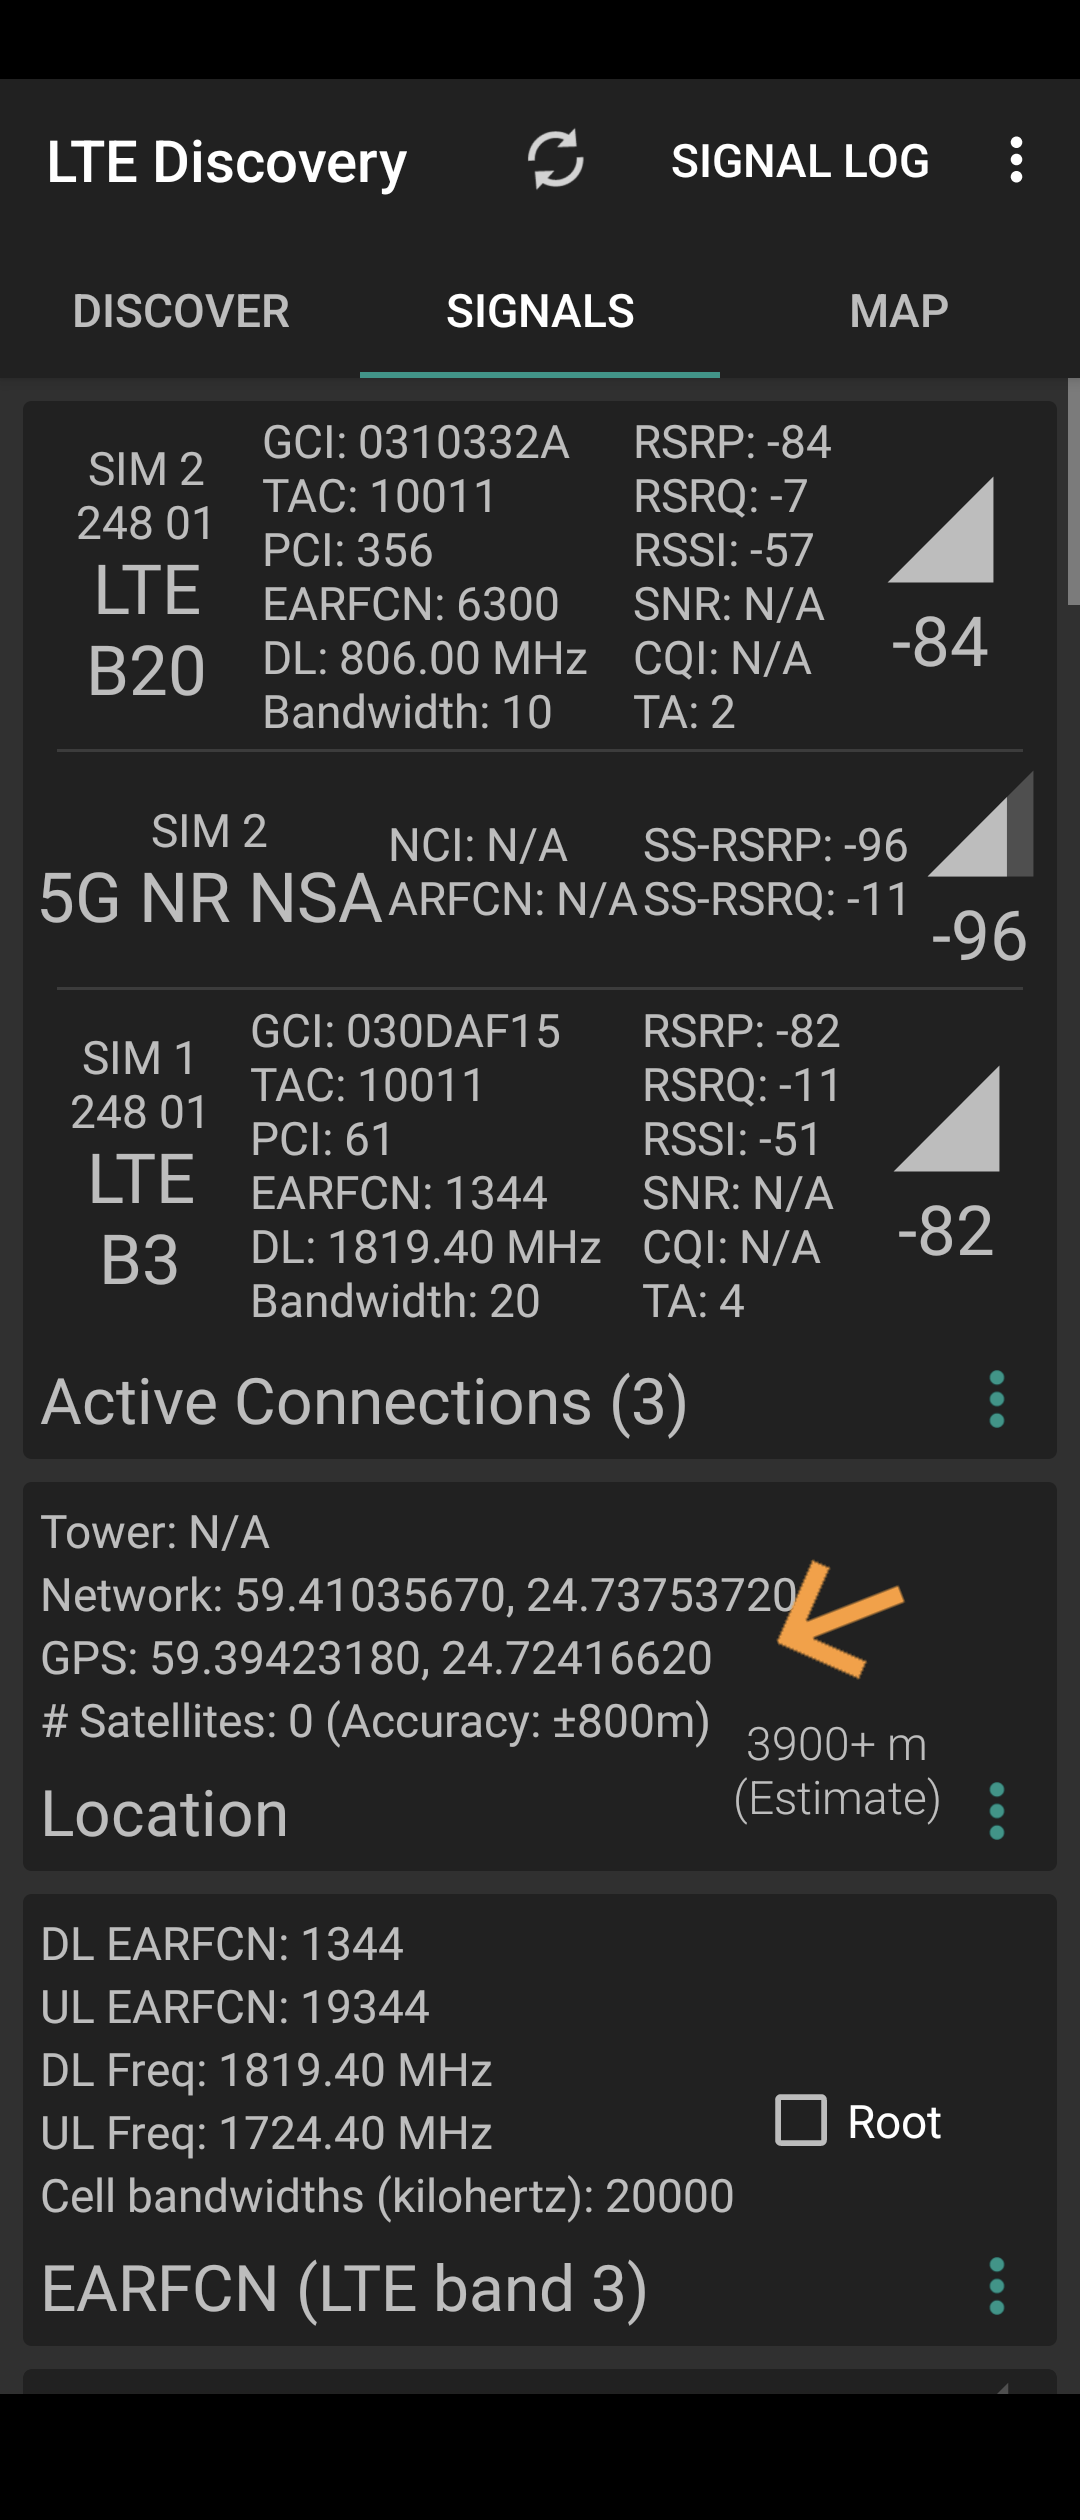The height and width of the screenshot is (2520, 1080).
Task: Open the top-right overflow menu
Action: coord(1016,160)
